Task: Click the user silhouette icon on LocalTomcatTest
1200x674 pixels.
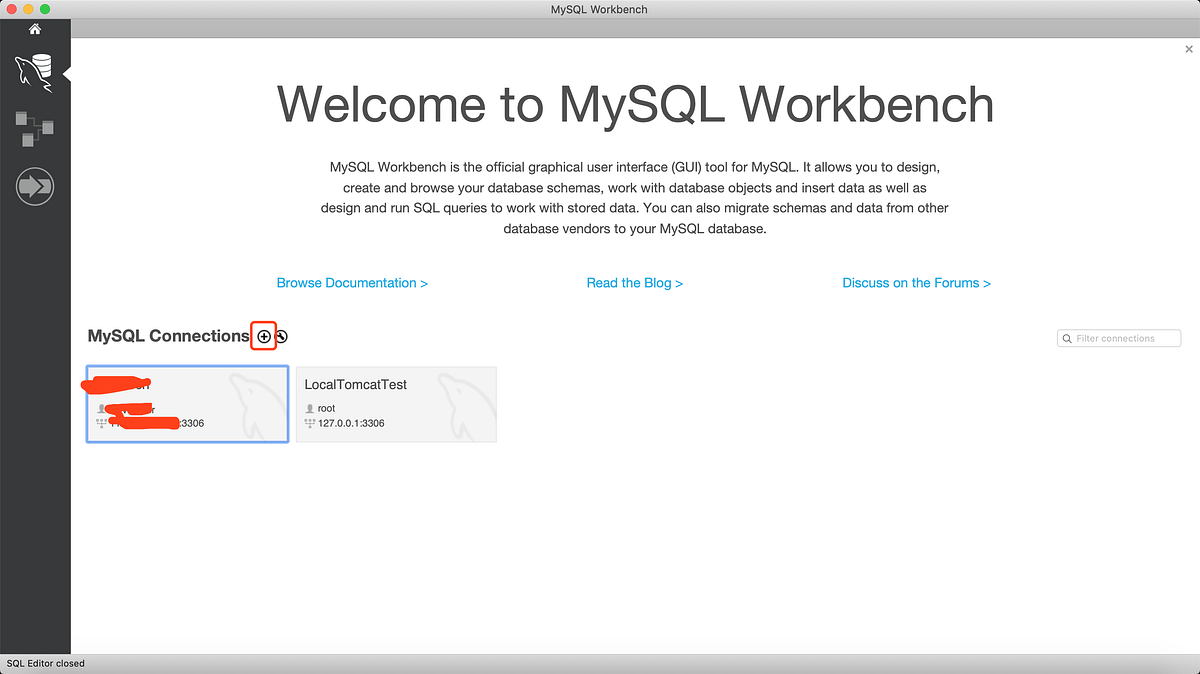Action: pos(308,407)
